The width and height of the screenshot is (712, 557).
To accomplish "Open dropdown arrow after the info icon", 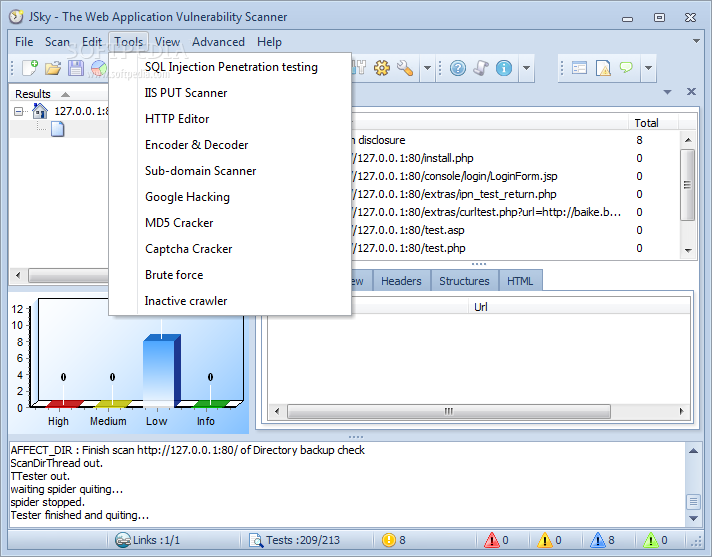I will pos(526,68).
